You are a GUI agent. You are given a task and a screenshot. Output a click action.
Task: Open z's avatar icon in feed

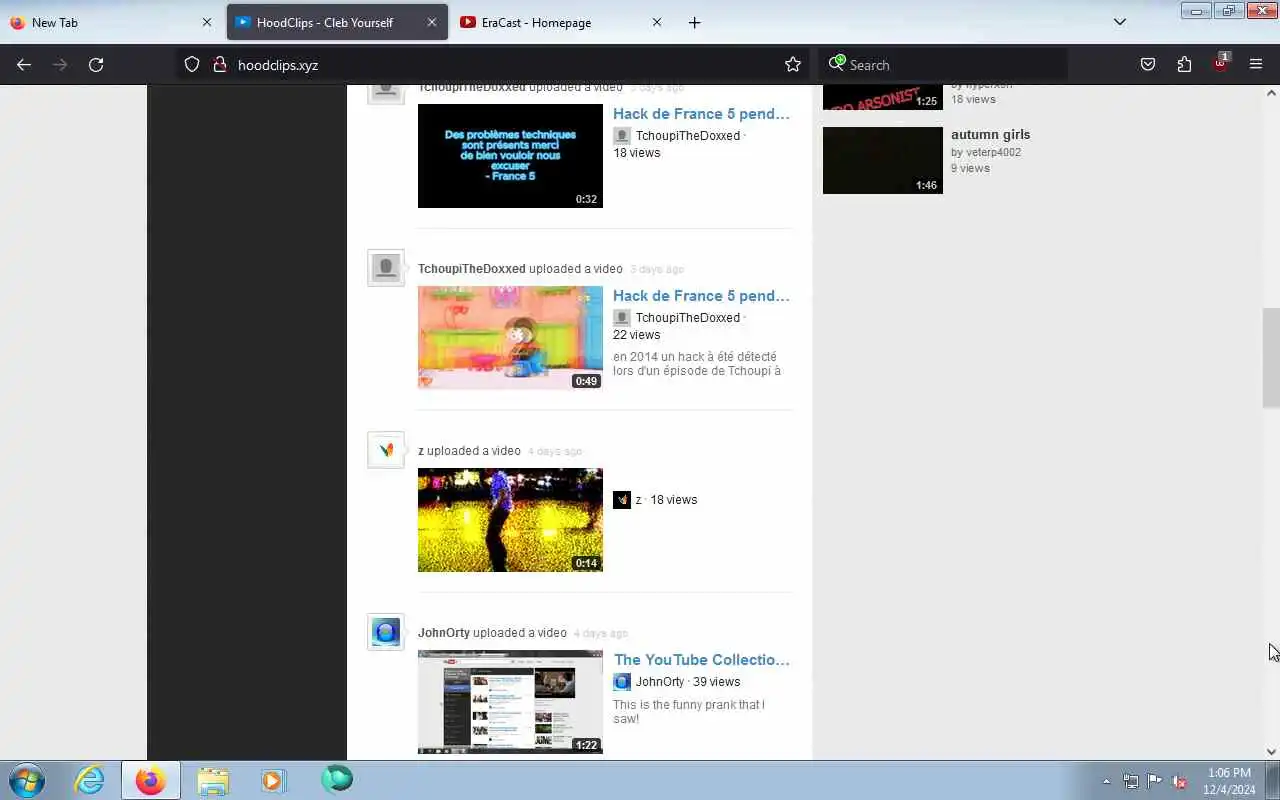[x=386, y=450]
